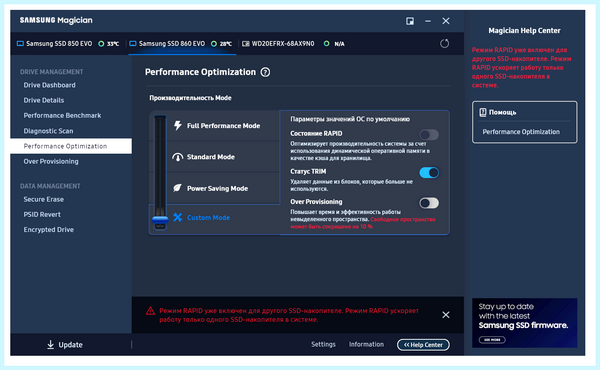The width and height of the screenshot is (600, 370).
Task: Click the Update download arrow icon
Action: [51, 345]
